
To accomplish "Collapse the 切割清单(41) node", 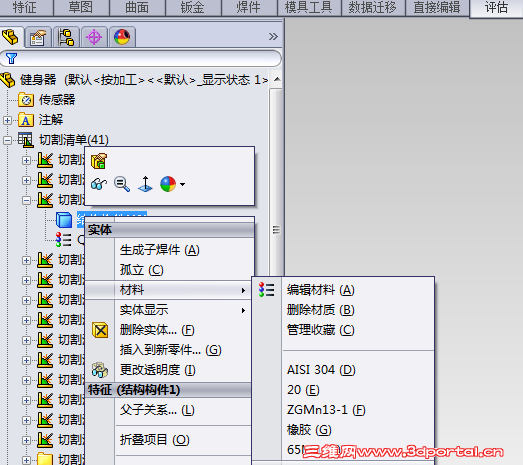I will click(x=7, y=140).
